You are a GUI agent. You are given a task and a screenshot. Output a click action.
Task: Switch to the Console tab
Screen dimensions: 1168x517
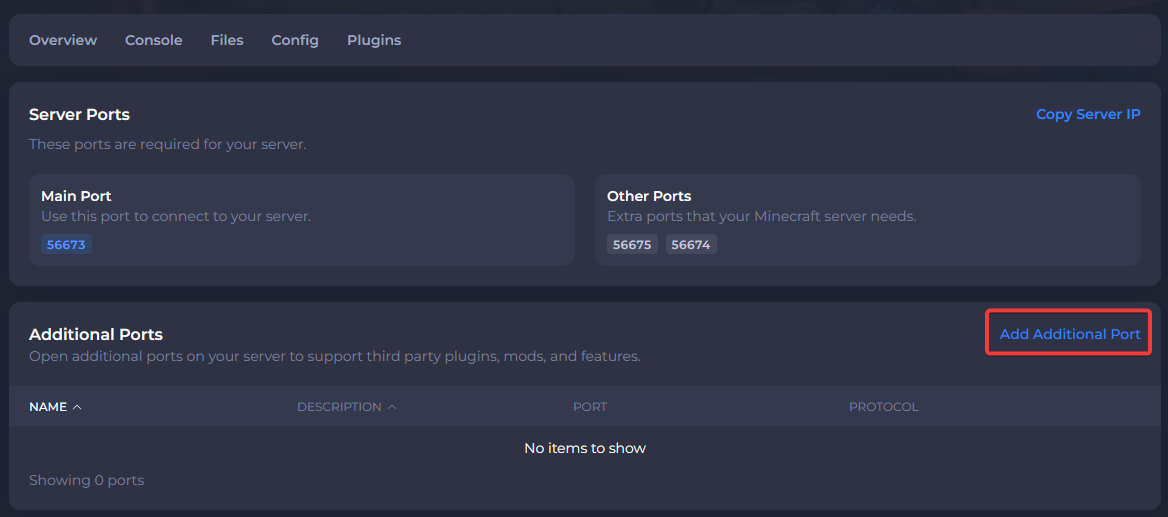pyautogui.click(x=153, y=40)
